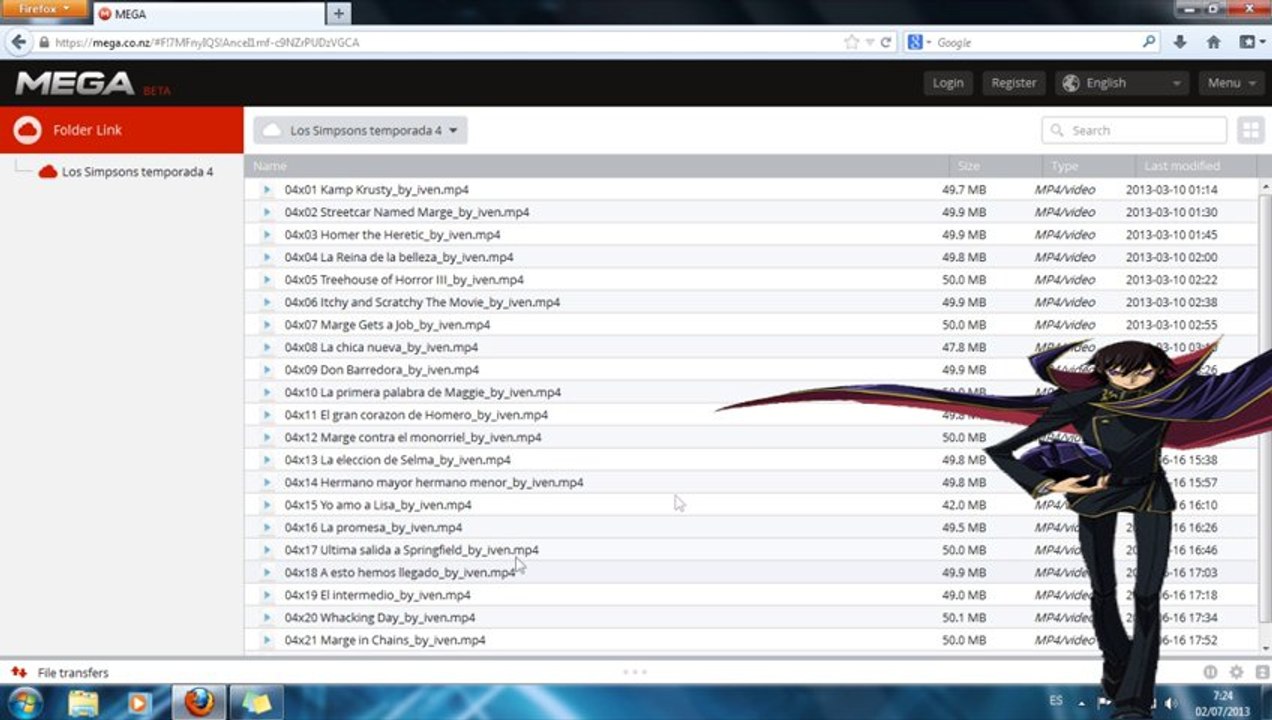
Task: Bookmark page with star icon
Action: [851, 43]
